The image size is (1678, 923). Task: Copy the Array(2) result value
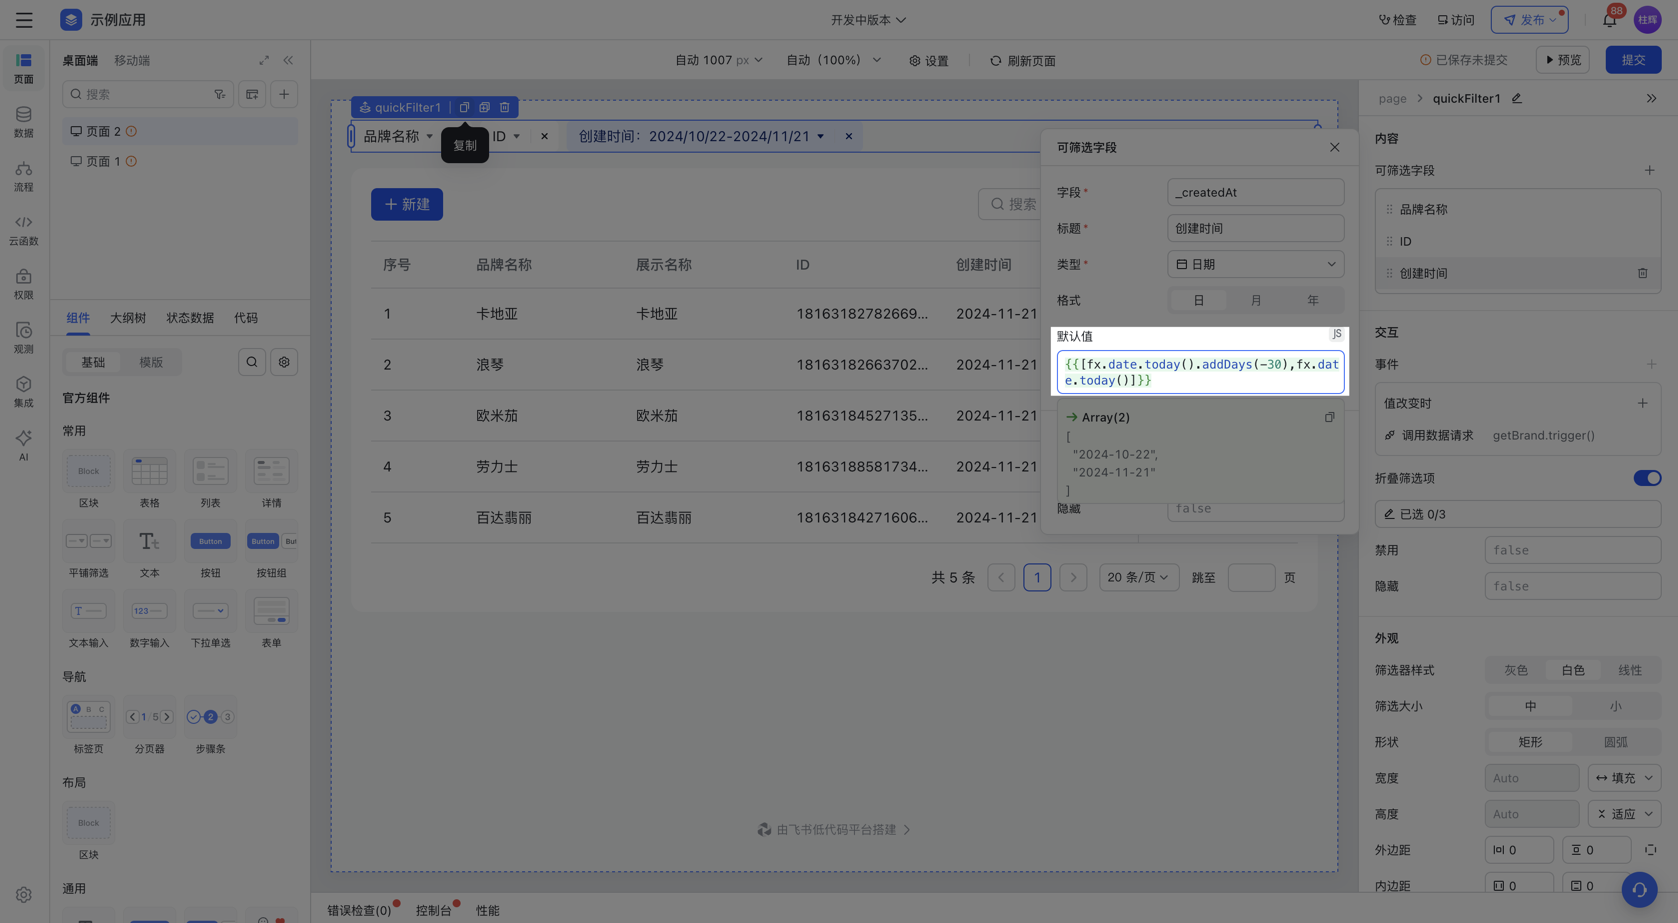click(x=1329, y=417)
